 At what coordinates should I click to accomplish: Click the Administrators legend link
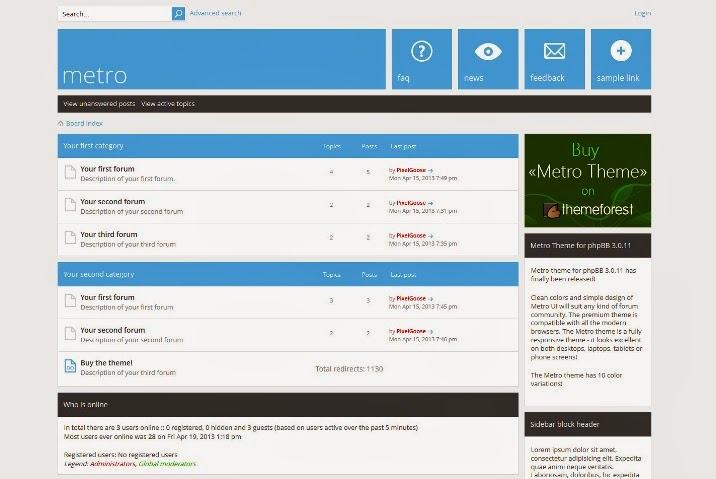pyautogui.click(x=112, y=463)
